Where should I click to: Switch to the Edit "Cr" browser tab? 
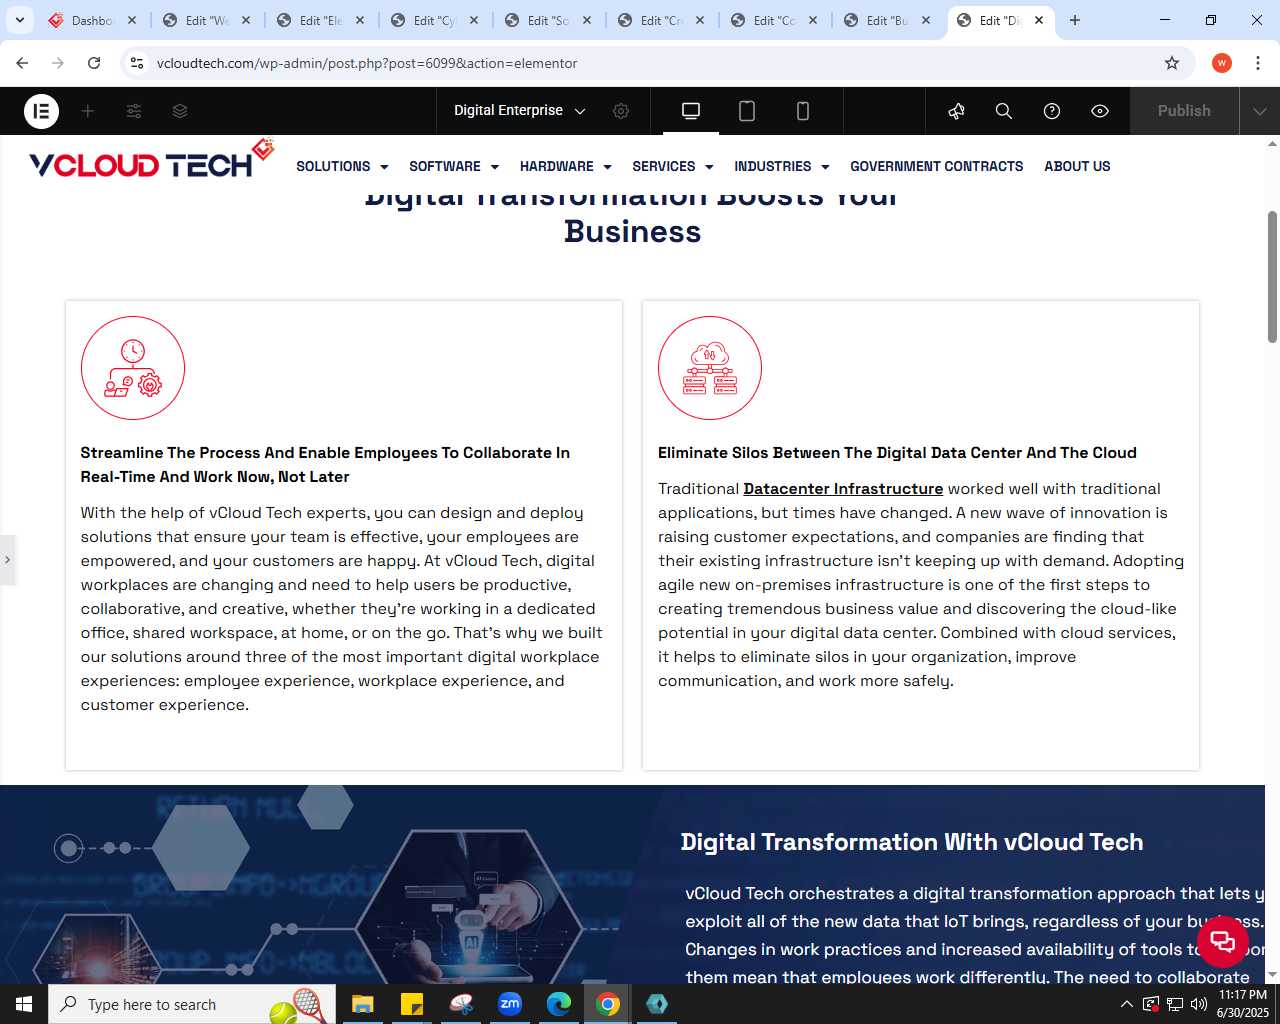click(x=662, y=20)
